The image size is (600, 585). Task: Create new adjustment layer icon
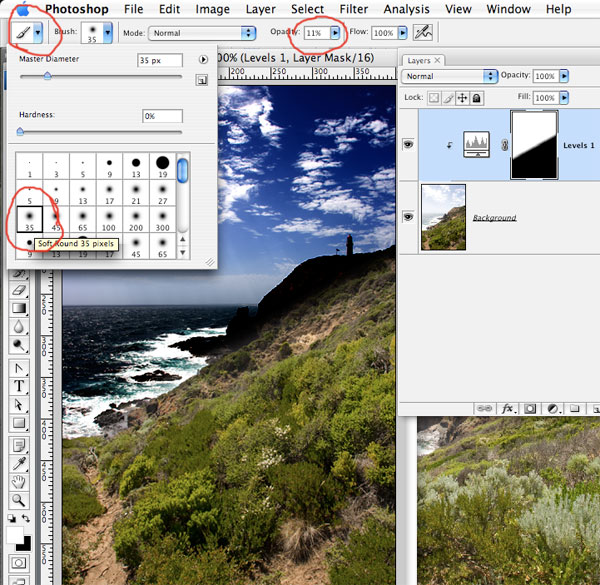[x=551, y=408]
